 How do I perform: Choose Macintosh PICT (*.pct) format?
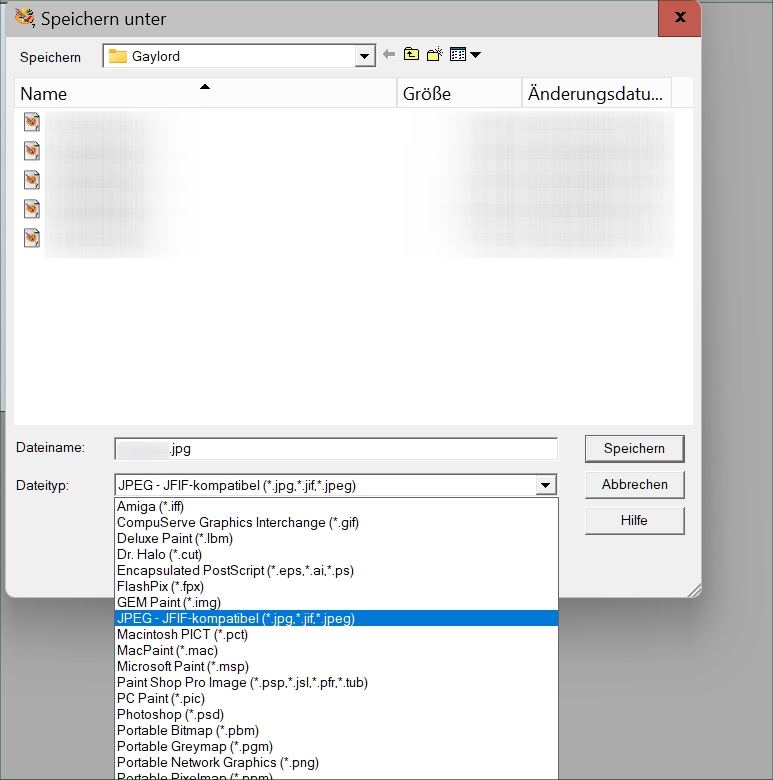pos(336,634)
